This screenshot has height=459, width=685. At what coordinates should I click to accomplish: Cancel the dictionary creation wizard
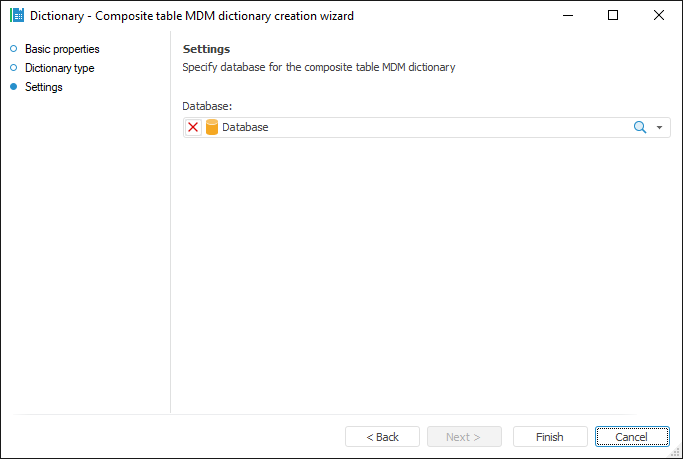[x=632, y=437]
